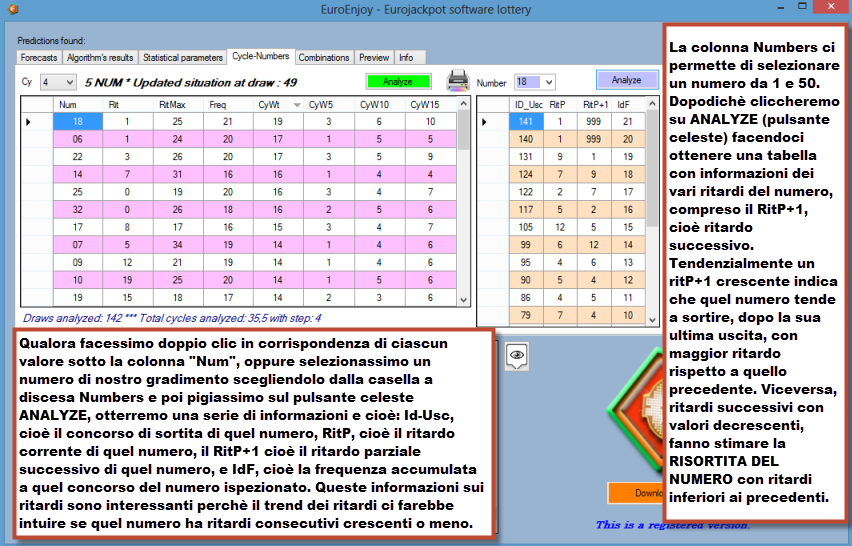This screenshot has width=852, height=546.
Task: Select ID_Usc cell 141 in right table
Action: pos(526,122)
